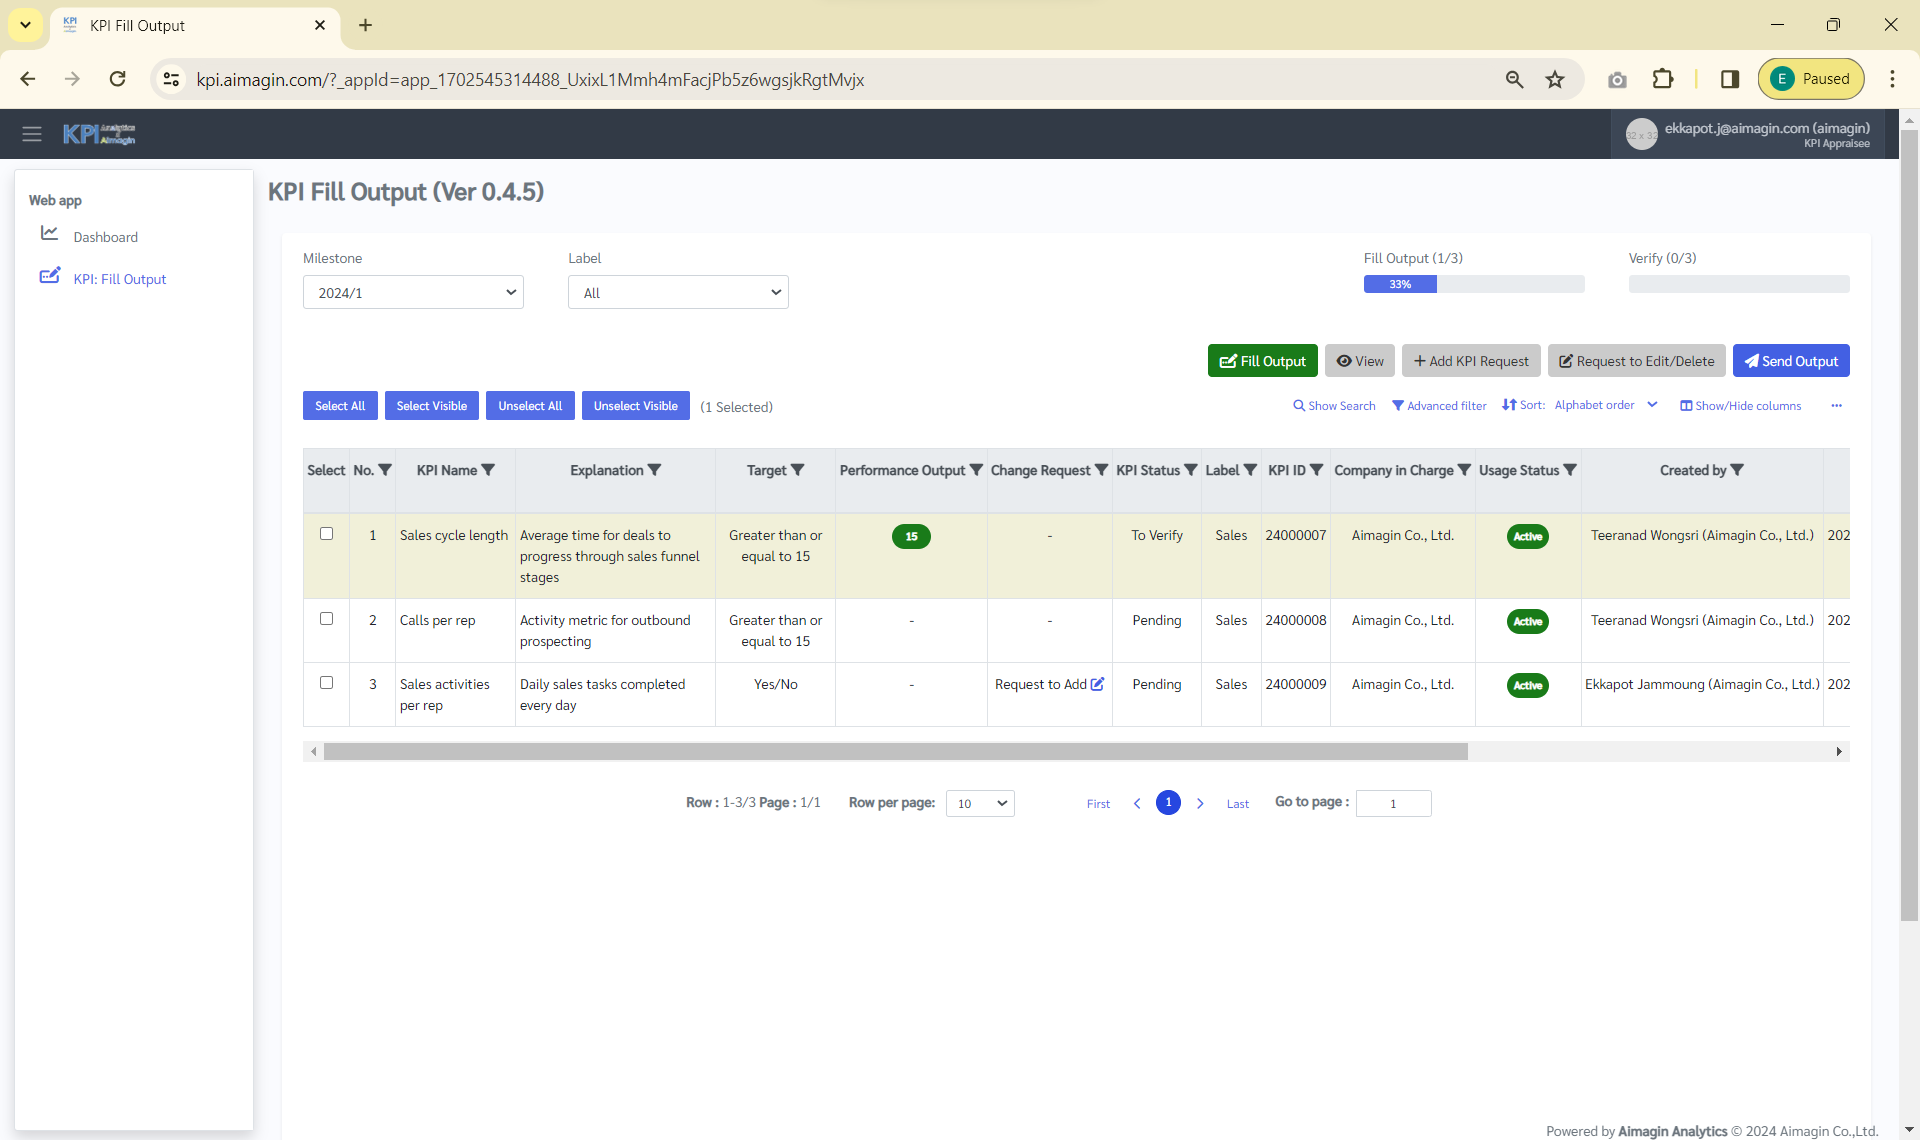This screenshot has width=1920, height=1140.
Task: Check the Sales cycle length row checkbox
Action: click(326, 534)
